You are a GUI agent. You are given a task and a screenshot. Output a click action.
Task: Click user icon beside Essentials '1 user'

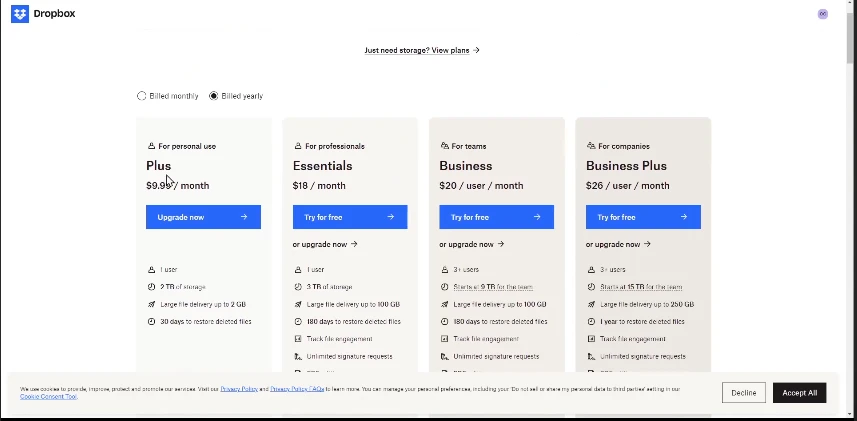[x=298, y=270]
